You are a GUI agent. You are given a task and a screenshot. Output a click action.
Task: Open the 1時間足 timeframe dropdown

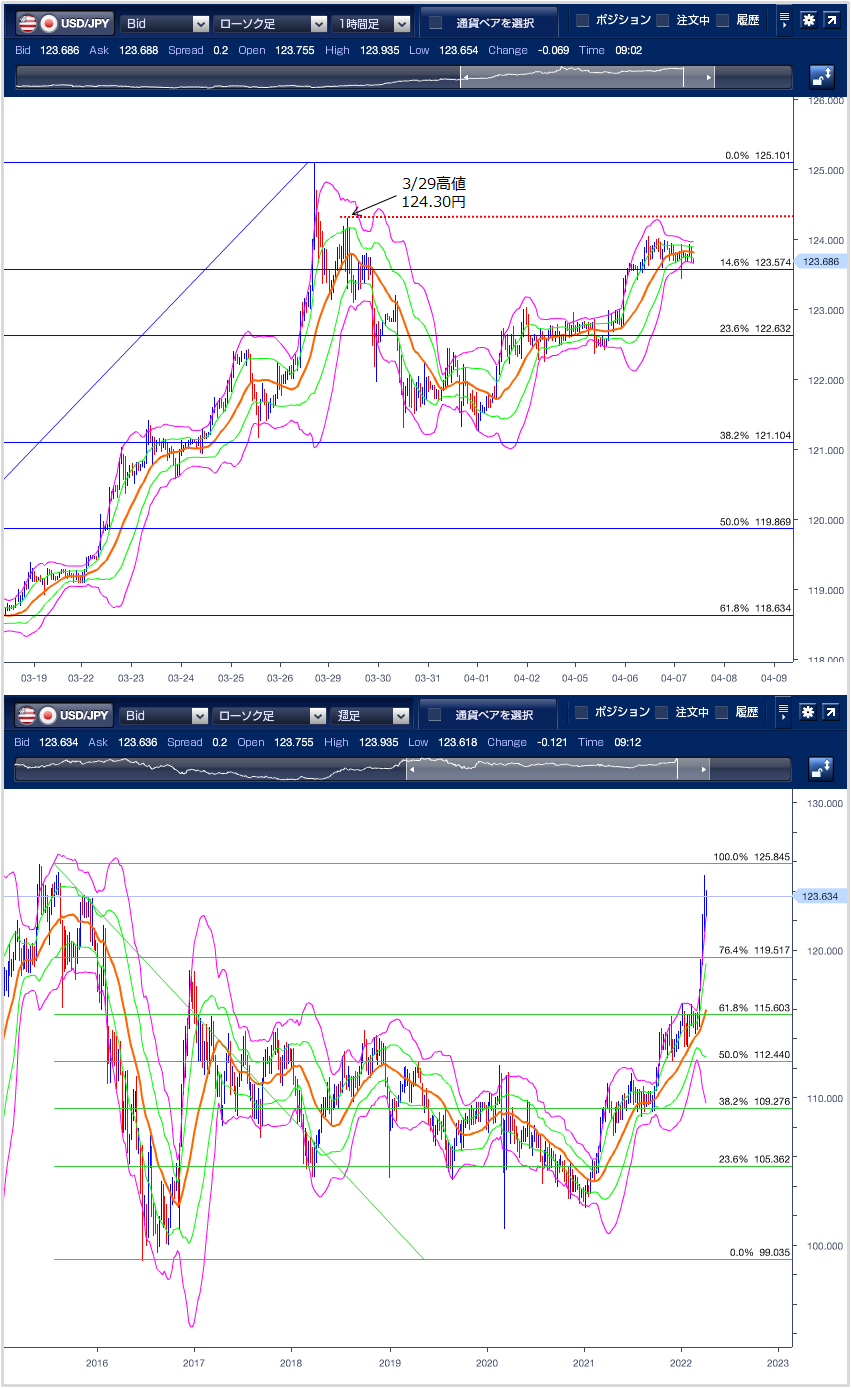point(371,24)
